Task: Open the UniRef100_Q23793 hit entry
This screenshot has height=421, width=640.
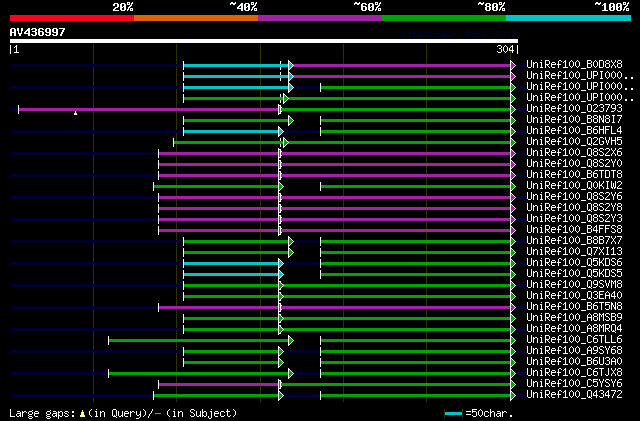Action: [x=574, y=108]
